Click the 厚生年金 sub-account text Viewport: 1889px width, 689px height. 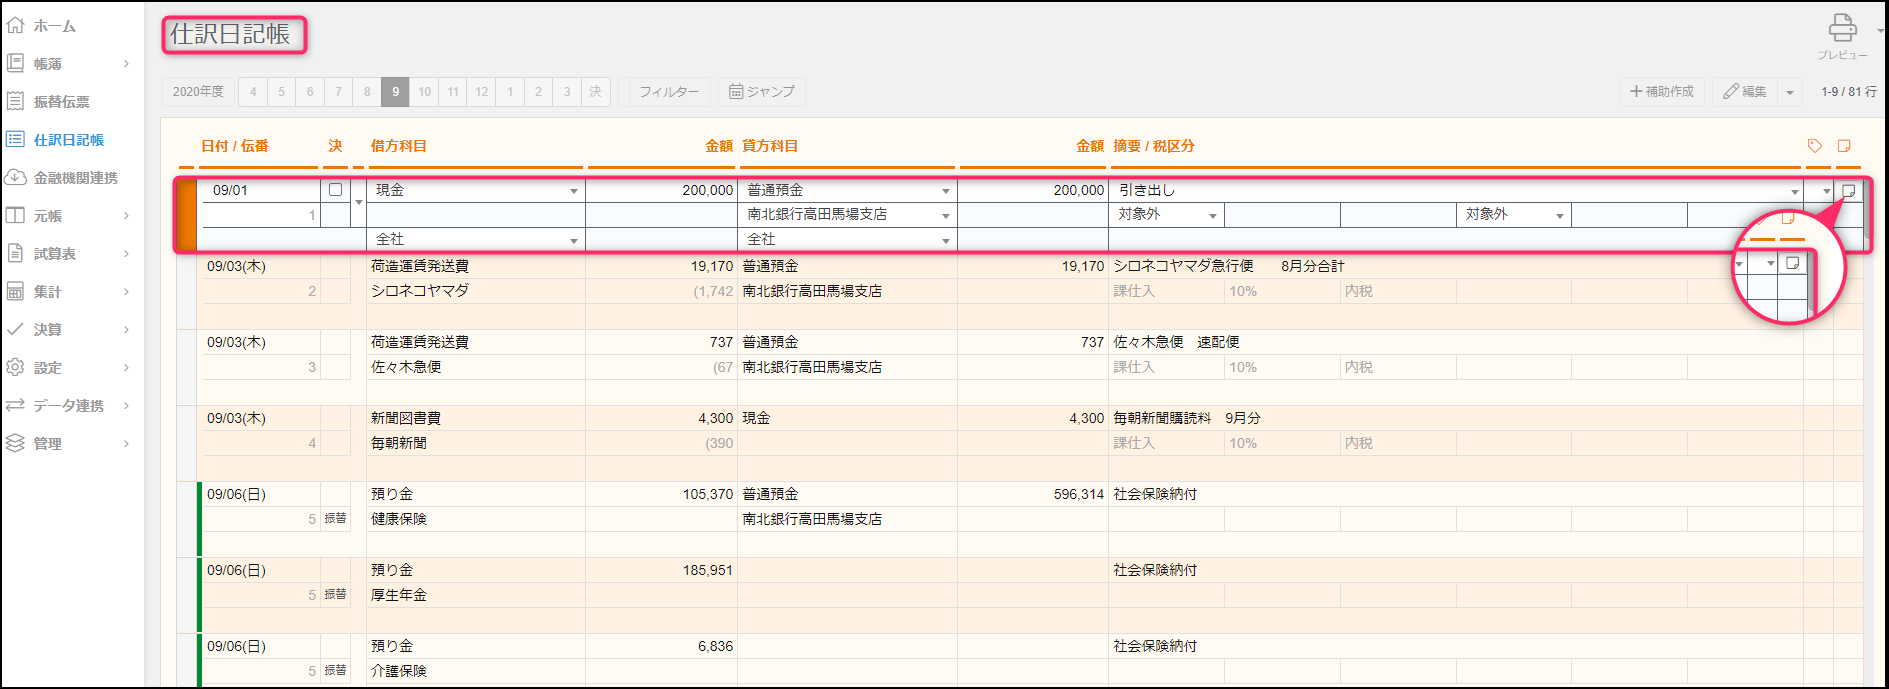(x=399, y=595)
